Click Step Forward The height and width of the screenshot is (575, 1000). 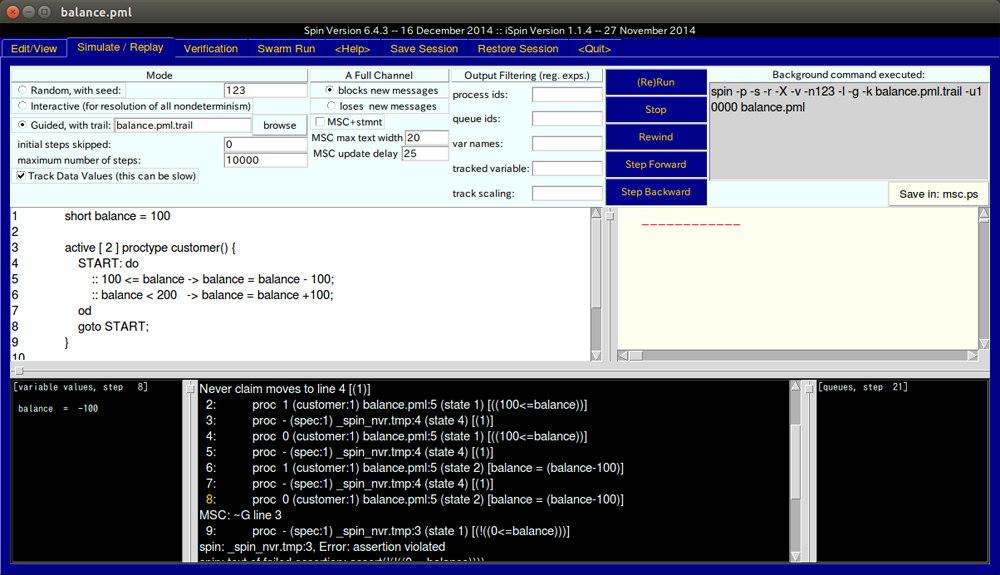coord(656,164)
